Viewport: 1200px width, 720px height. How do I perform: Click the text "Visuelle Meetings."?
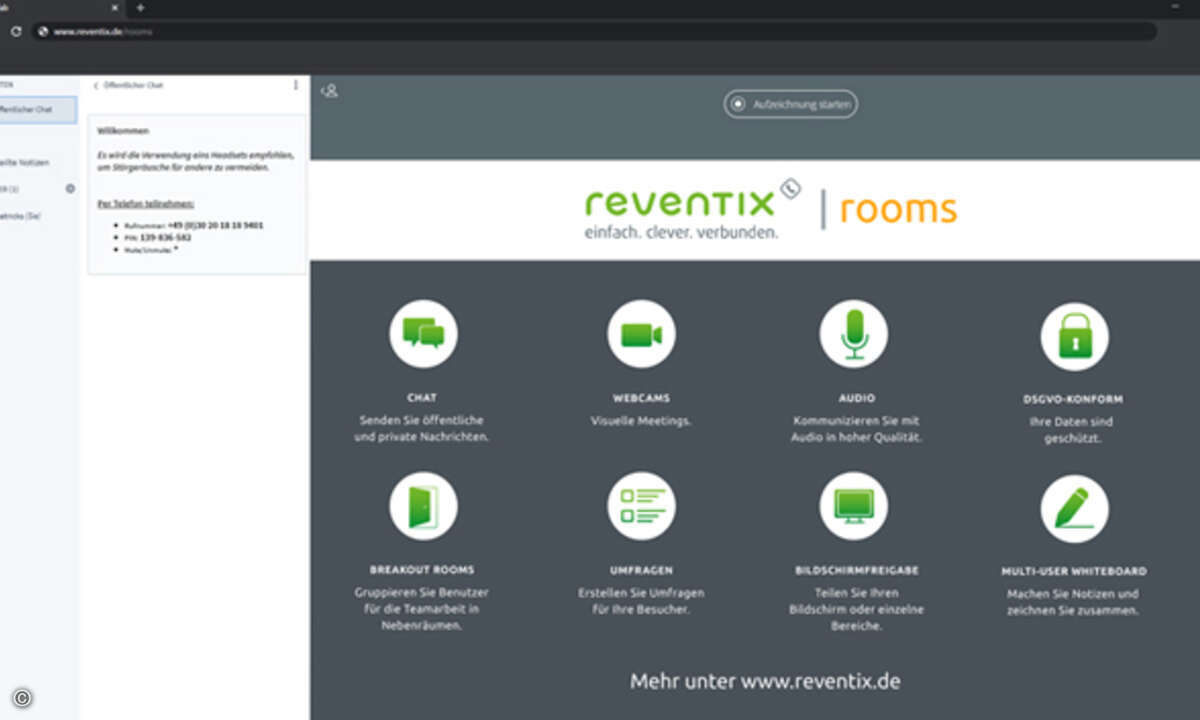(x=641, y=421)
